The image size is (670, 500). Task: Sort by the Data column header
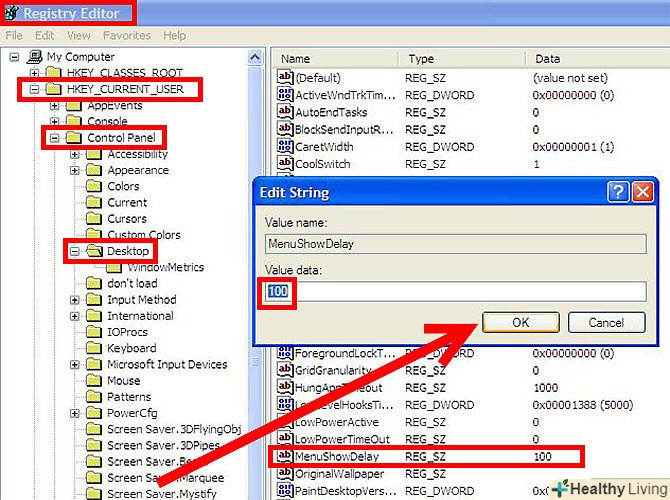click(x=597, y=59)
